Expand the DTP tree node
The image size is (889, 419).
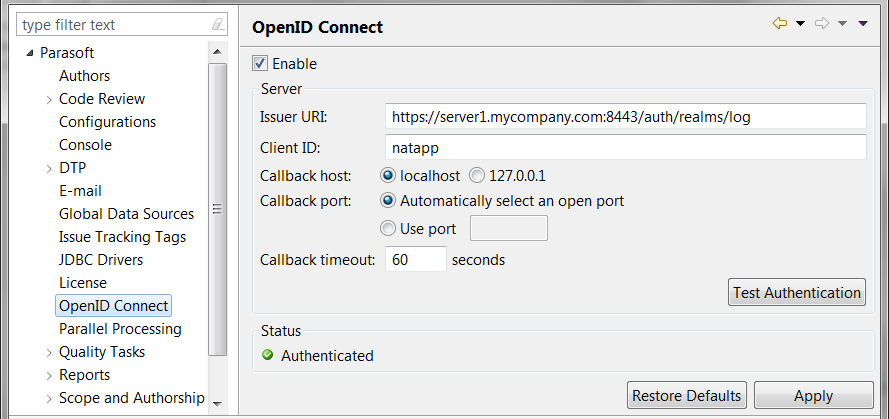[x=49, y=169]
